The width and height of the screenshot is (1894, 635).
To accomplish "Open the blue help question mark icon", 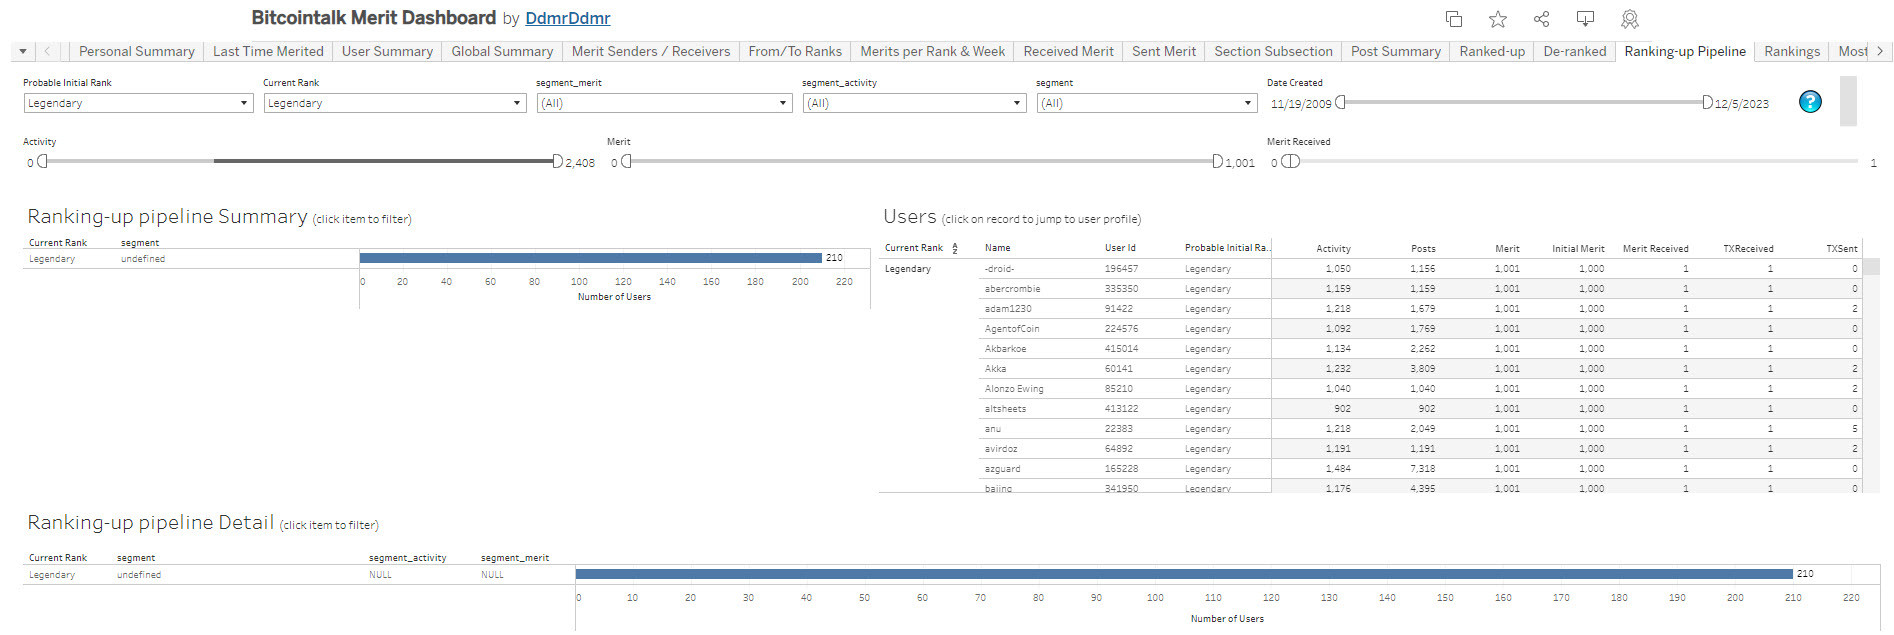I will [1810, 102].
